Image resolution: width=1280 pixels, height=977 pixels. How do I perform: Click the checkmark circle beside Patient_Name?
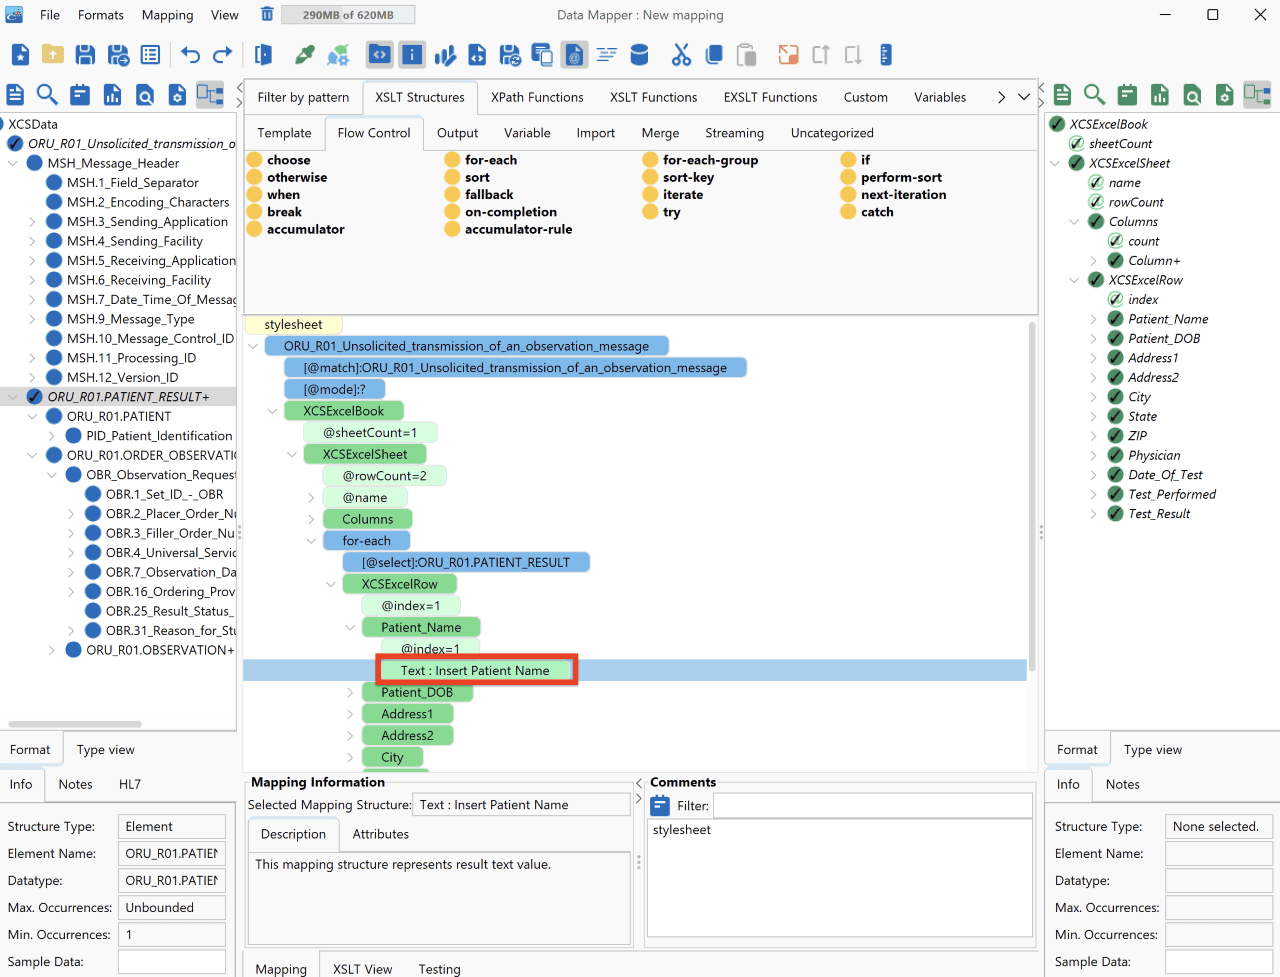1115,319
